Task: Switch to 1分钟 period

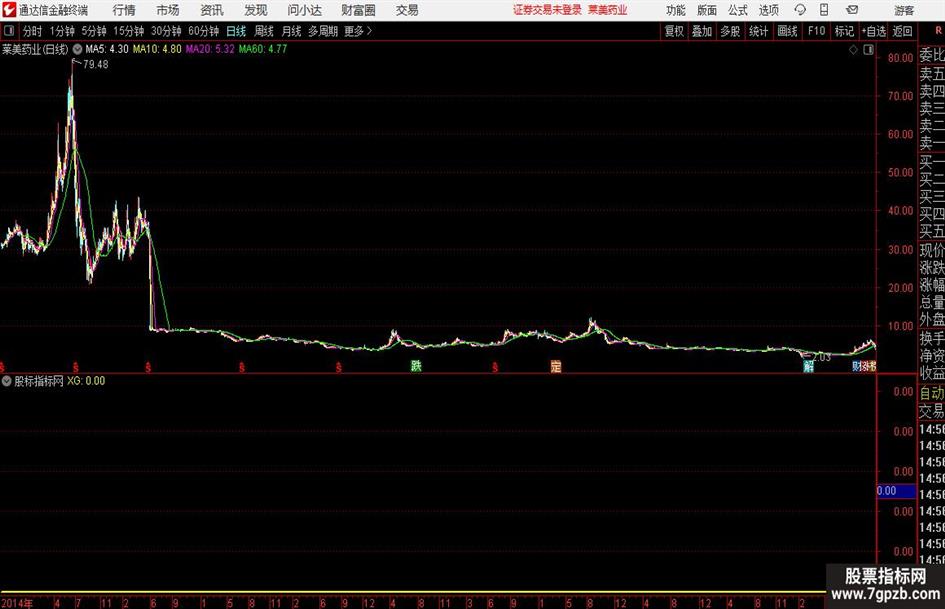Action: click(x=61, y=31)
